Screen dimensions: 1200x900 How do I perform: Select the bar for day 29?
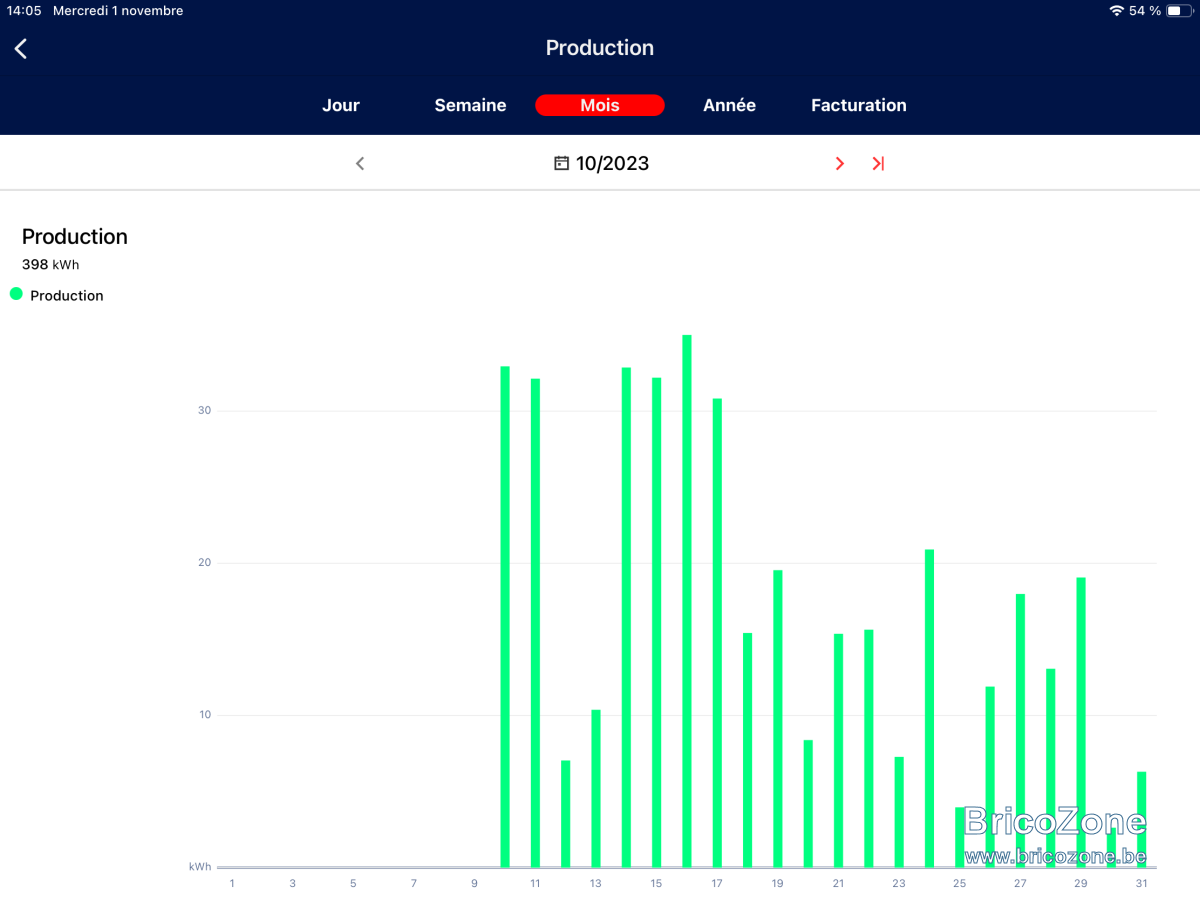click(1081, 722)
